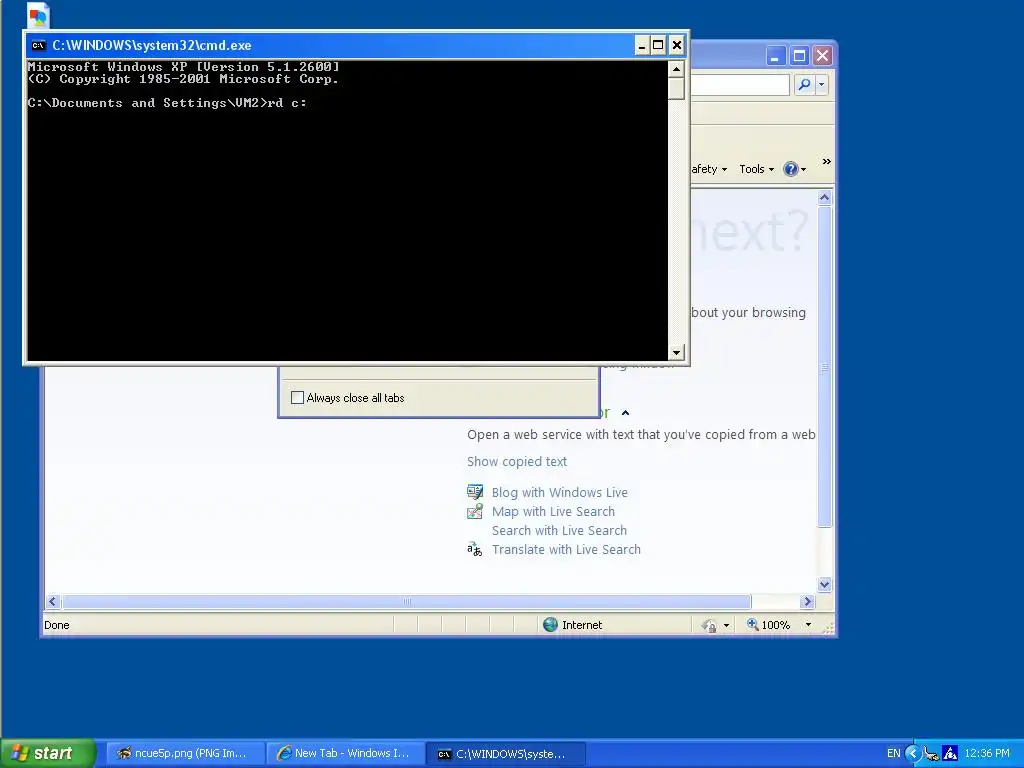Click the IE window resize grip
Viewport: 1024px width, 768px height.
tap(829, 628)
